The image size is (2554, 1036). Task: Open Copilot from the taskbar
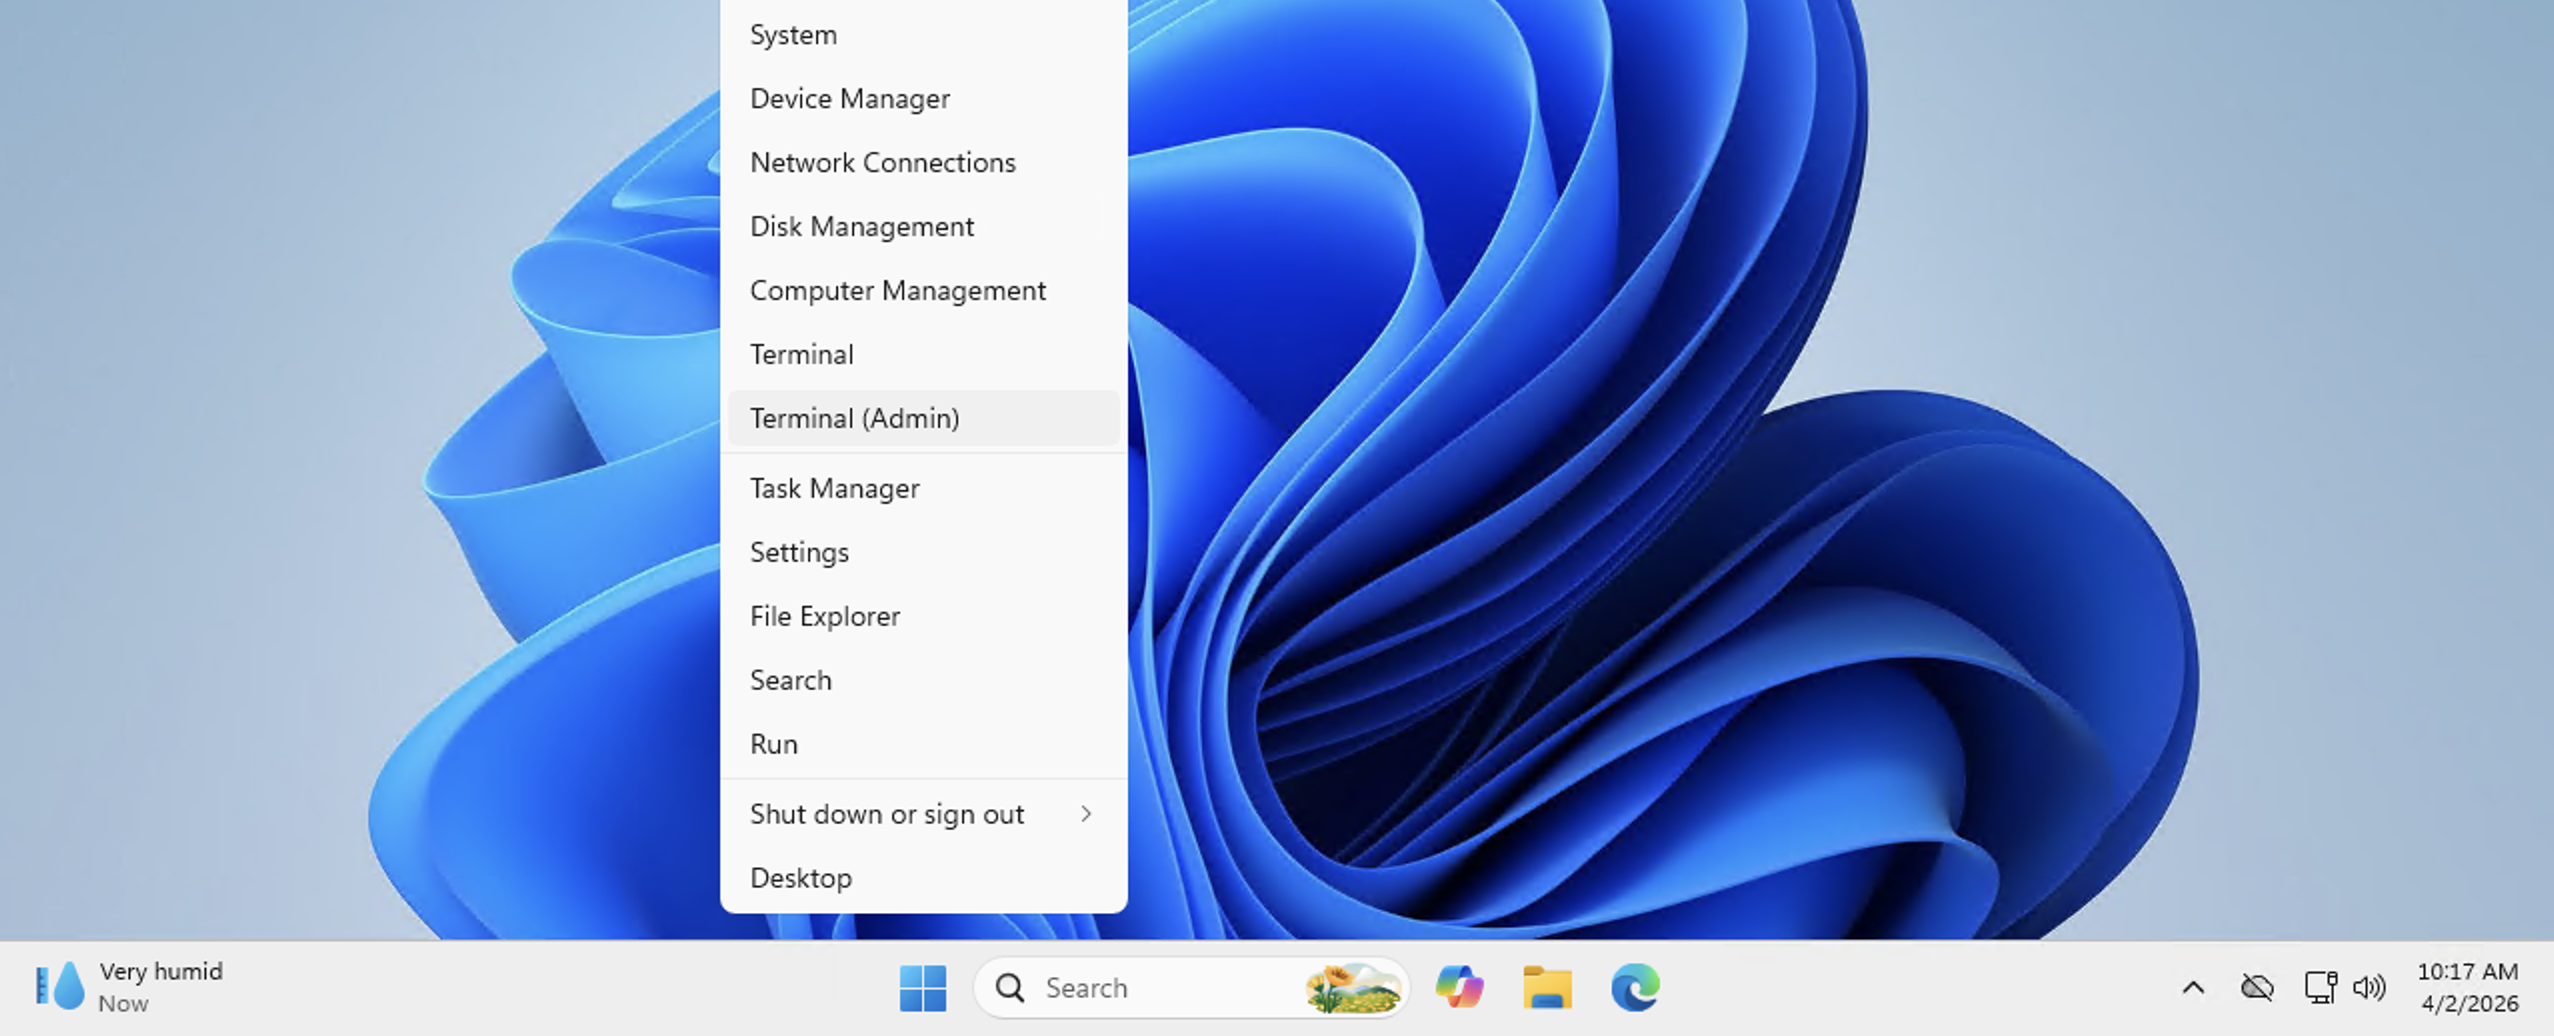coord(1459,988)
